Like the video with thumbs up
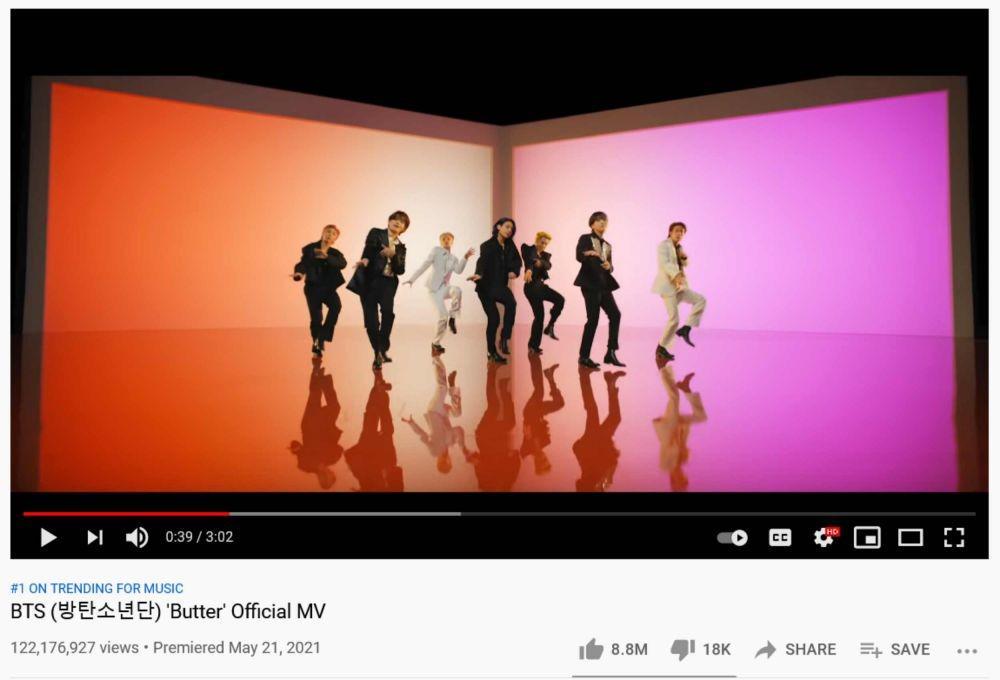Image resolution: width=1000 pixels, height=680 pixels. point(591,649)
